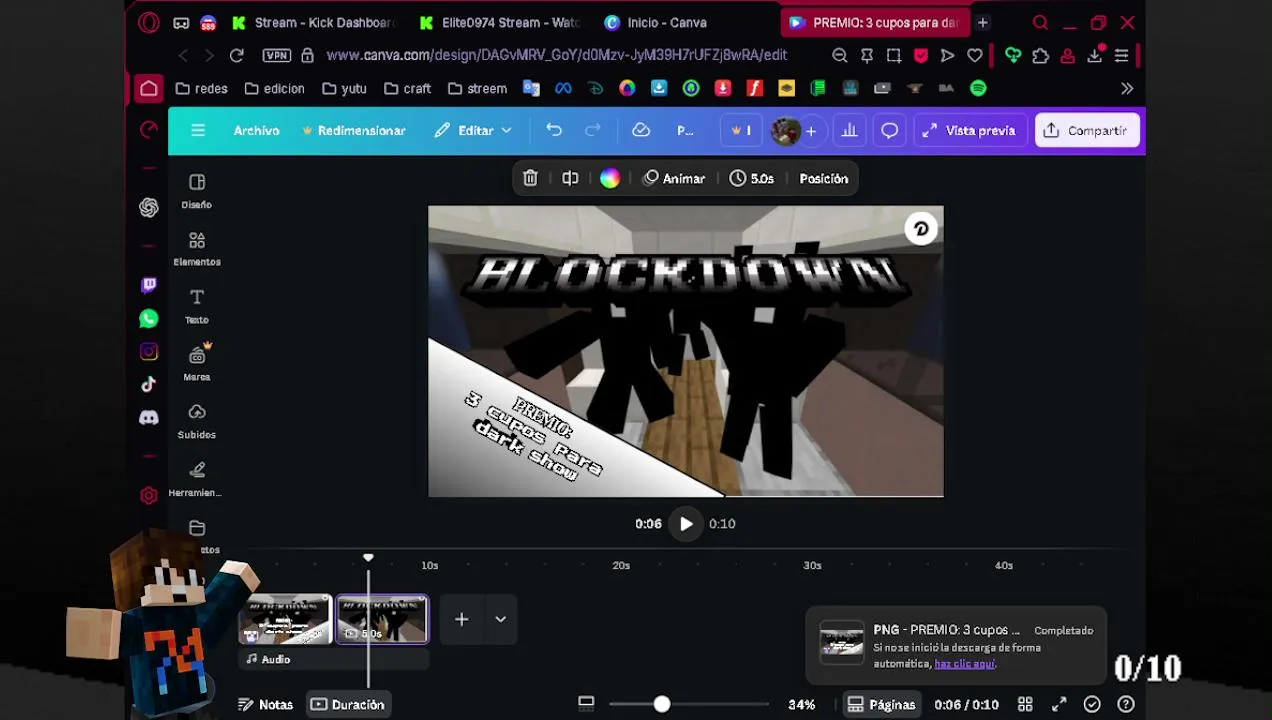Undo the last action
The image size is (1272, 720).
pyautogui.click(x=554, y=131)
